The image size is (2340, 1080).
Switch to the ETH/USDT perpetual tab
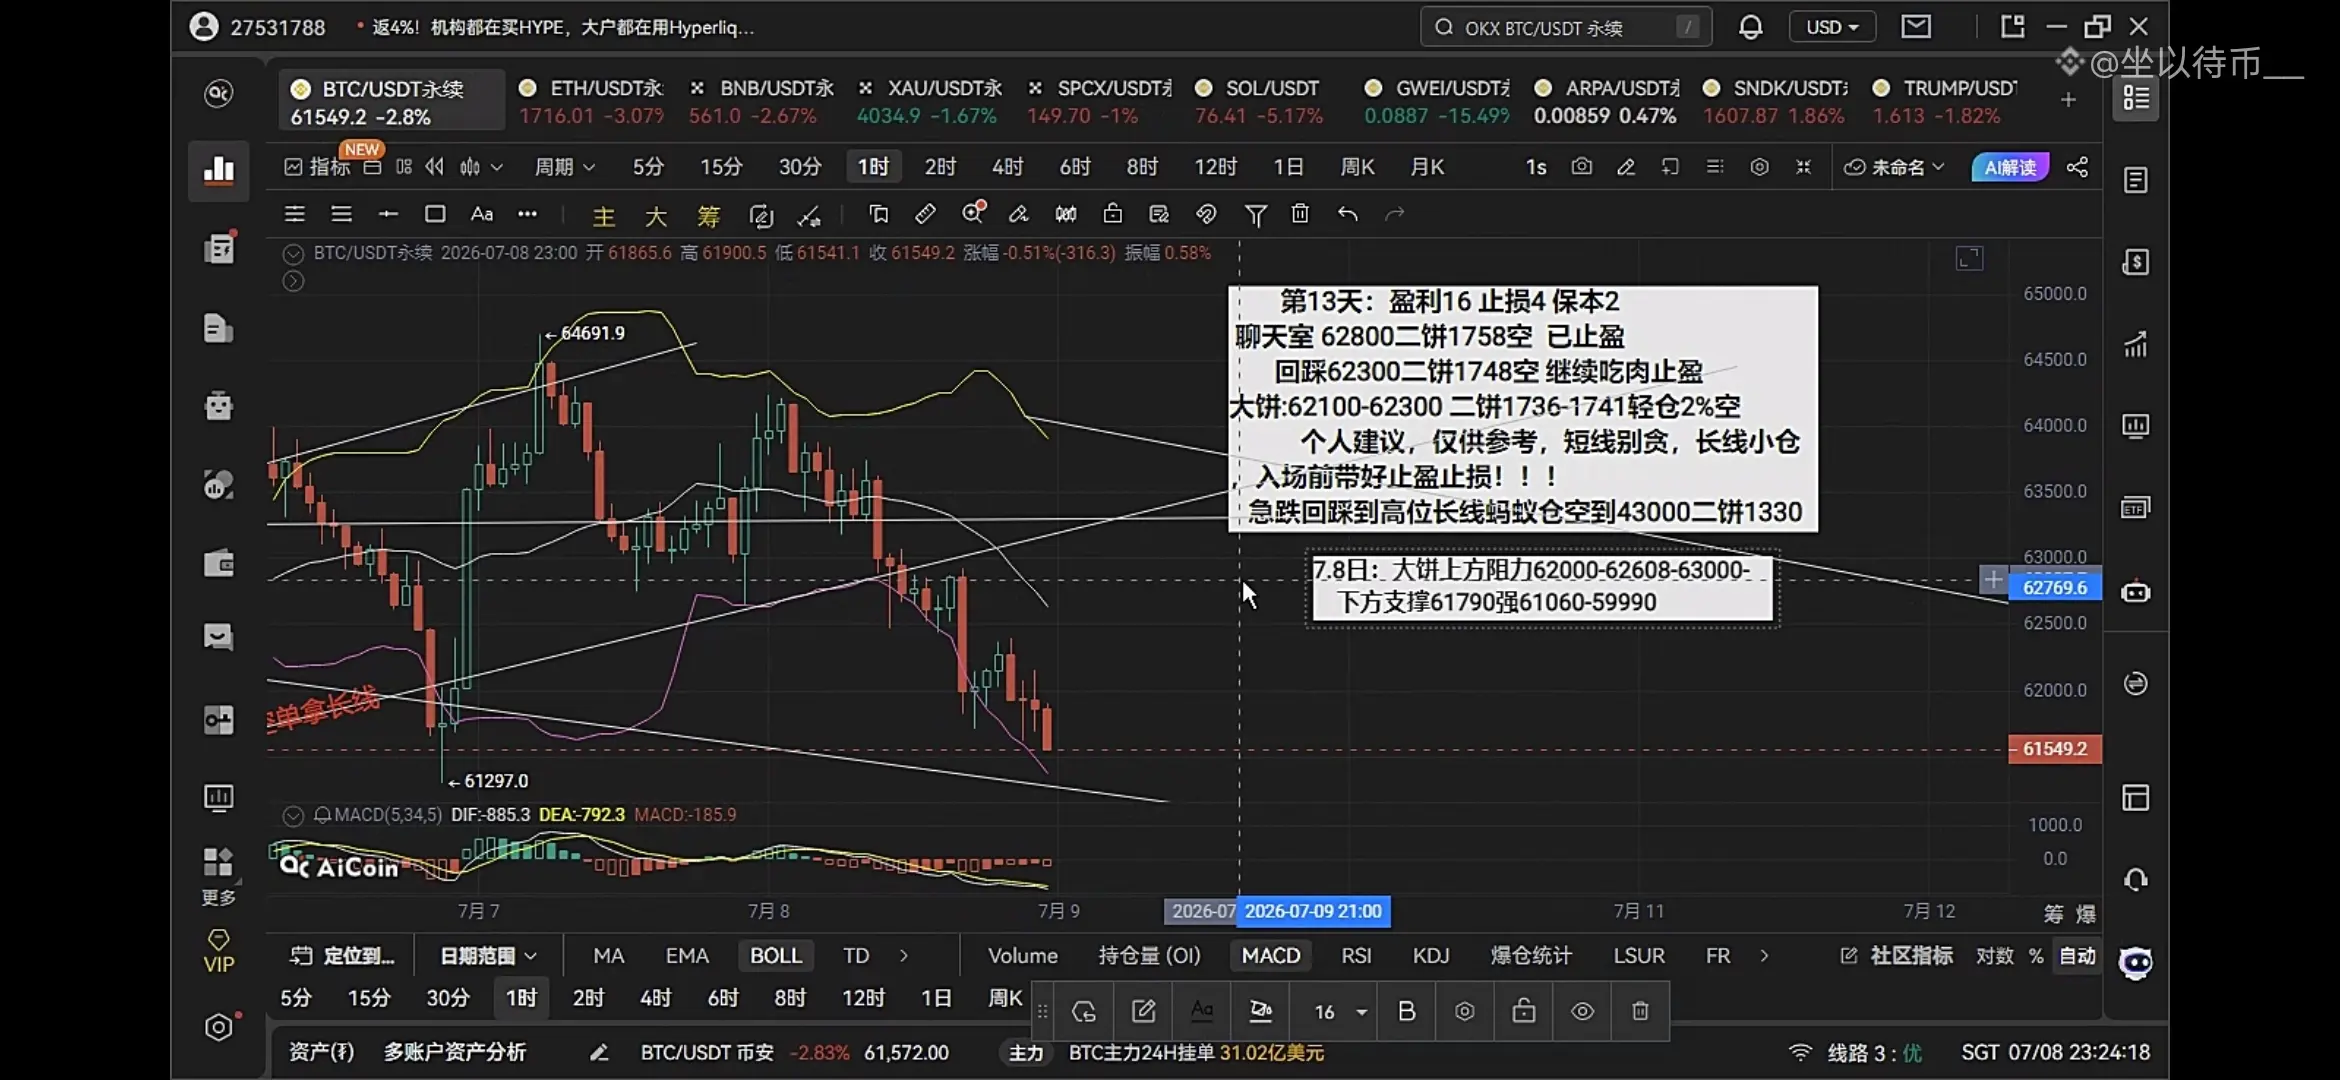click(591, 102)
